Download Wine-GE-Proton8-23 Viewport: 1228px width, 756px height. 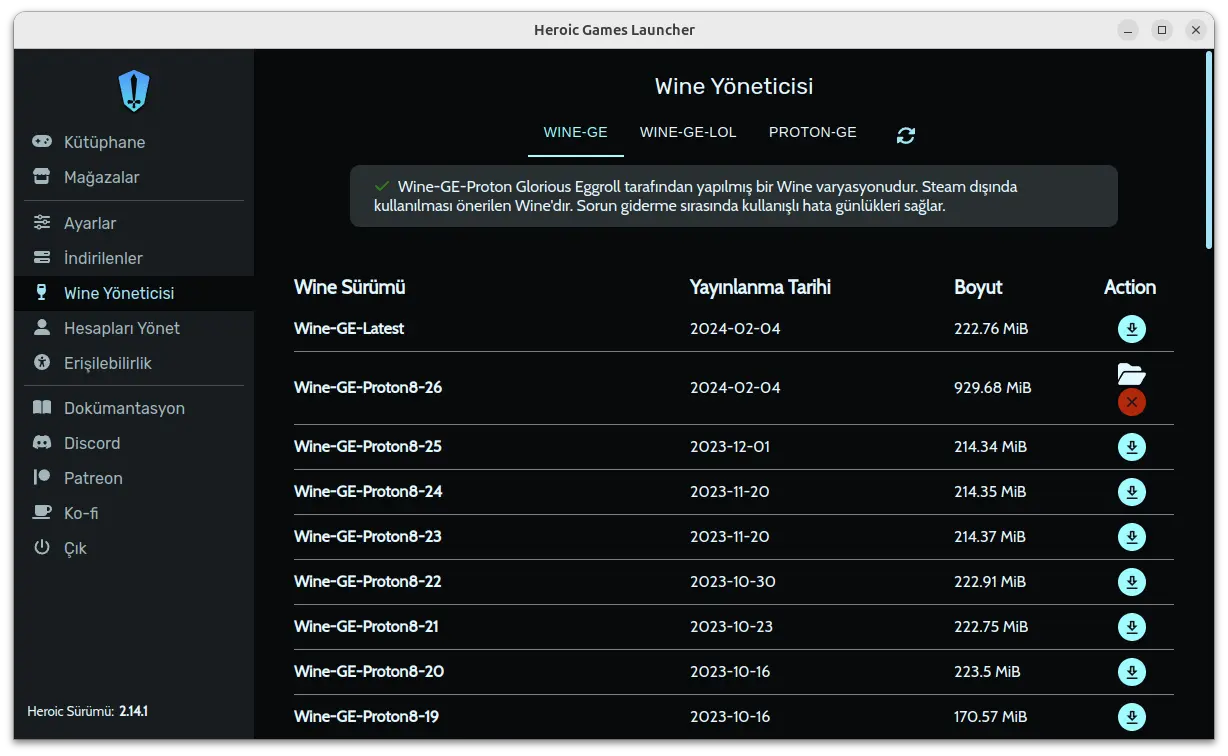click(x=1132, y=537)
